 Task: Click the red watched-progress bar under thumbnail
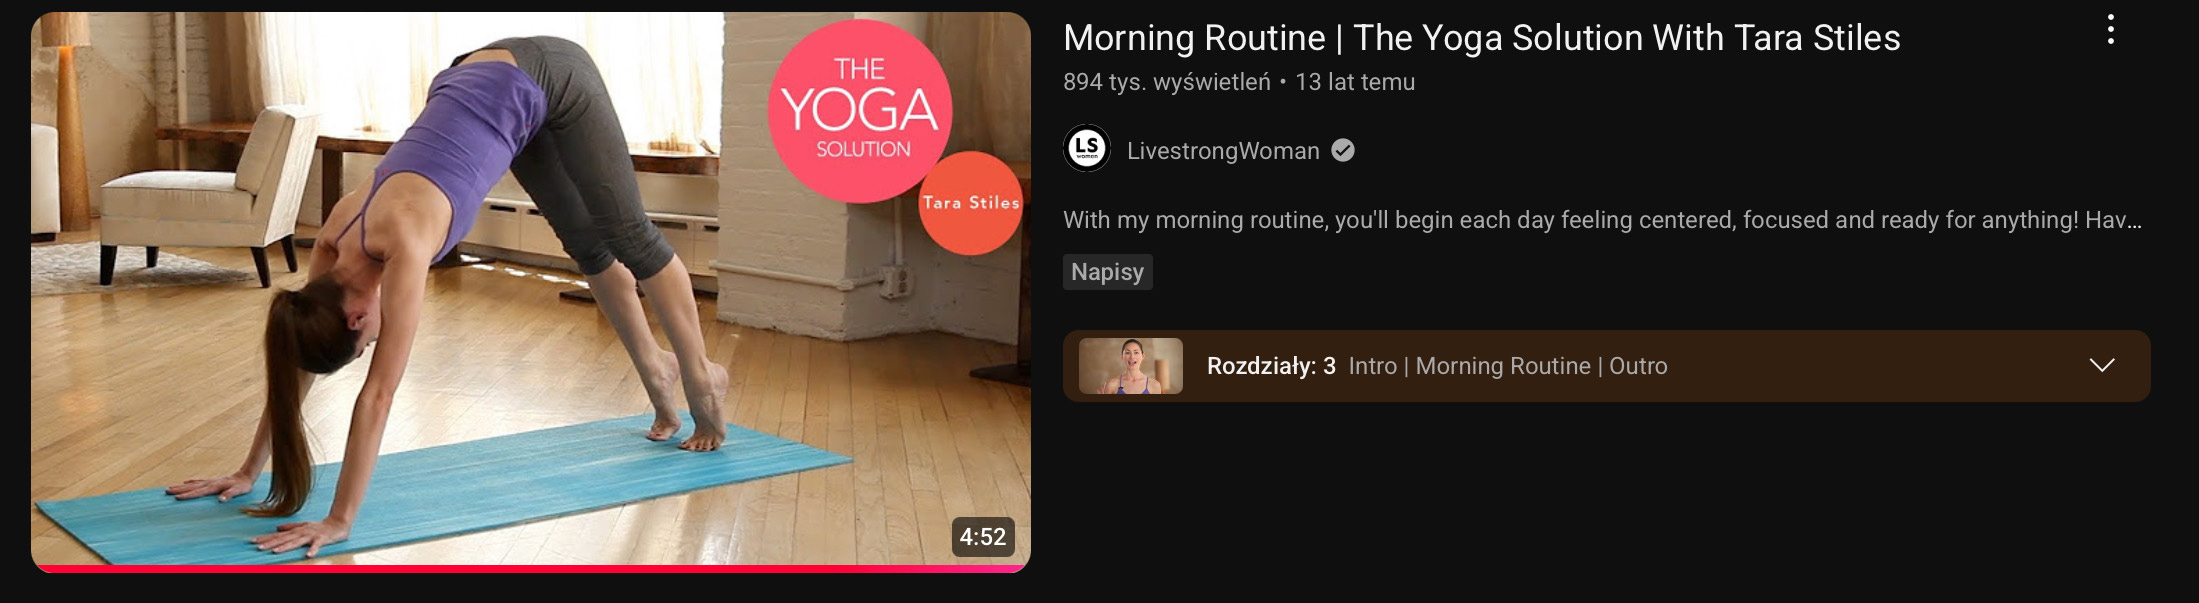tap(531, 569)
